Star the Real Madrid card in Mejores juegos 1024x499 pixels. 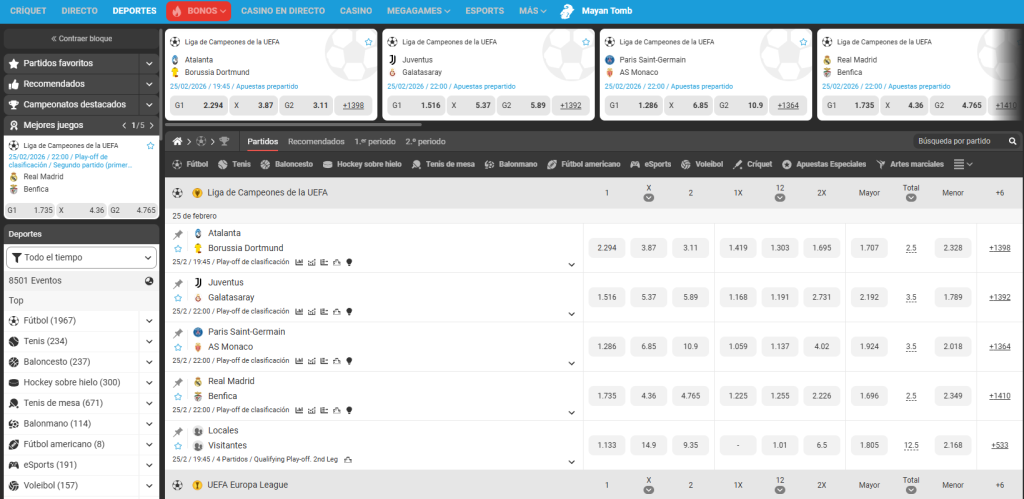pos(151,146)
